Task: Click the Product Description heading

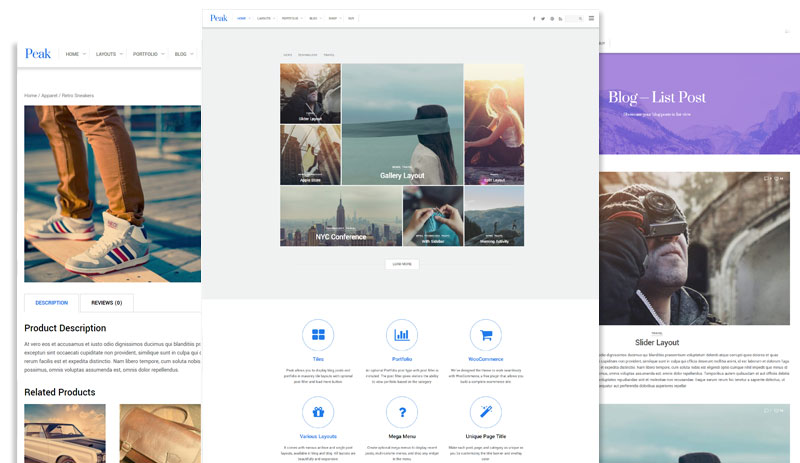Action: [x=65, y=328]
